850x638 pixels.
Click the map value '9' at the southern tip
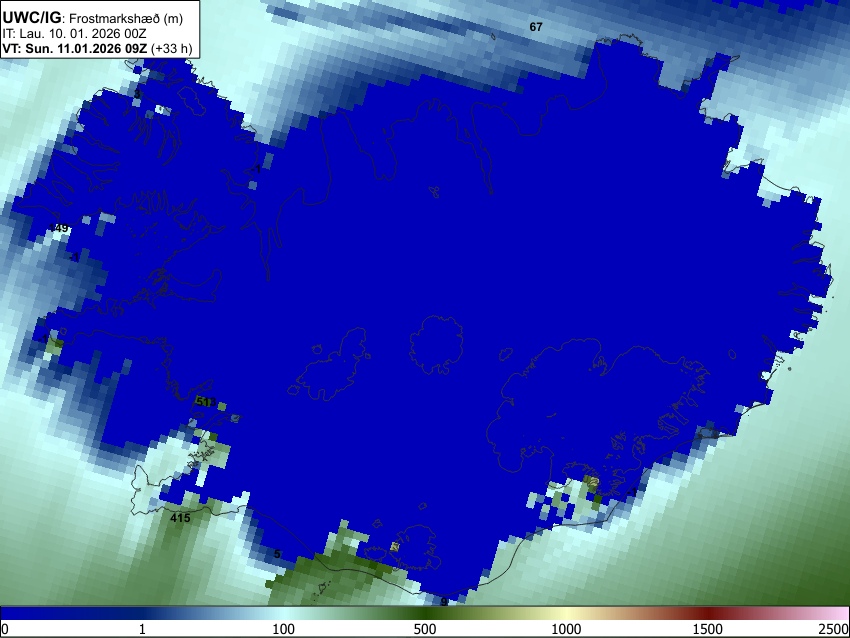(x=443, y=602)
